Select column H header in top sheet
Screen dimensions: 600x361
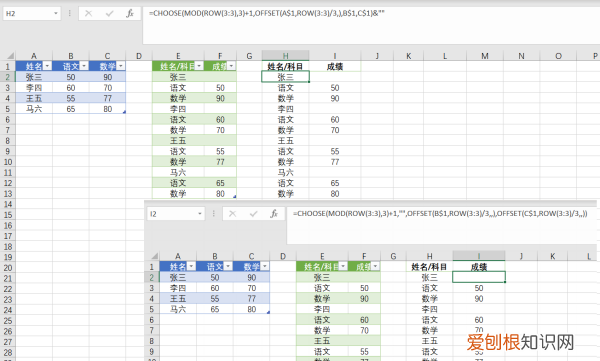[285, 56]
